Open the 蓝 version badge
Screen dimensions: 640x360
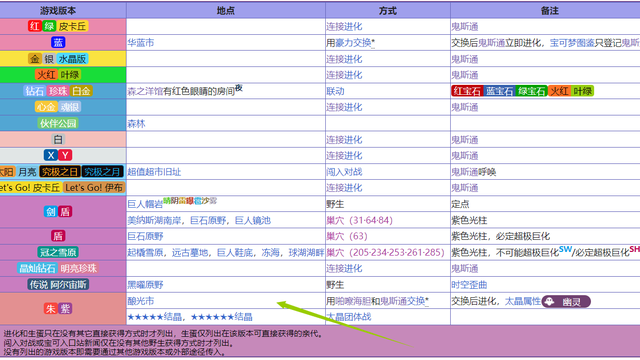click(58, 42)
